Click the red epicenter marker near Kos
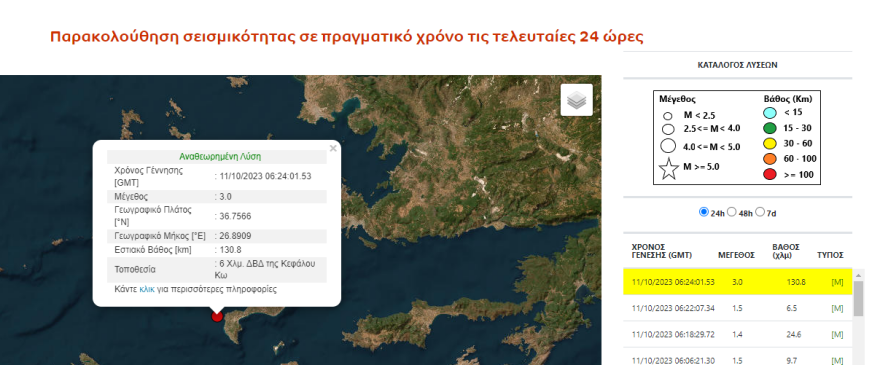Viewport: 880px width, 365px height. tap(217, 316)
